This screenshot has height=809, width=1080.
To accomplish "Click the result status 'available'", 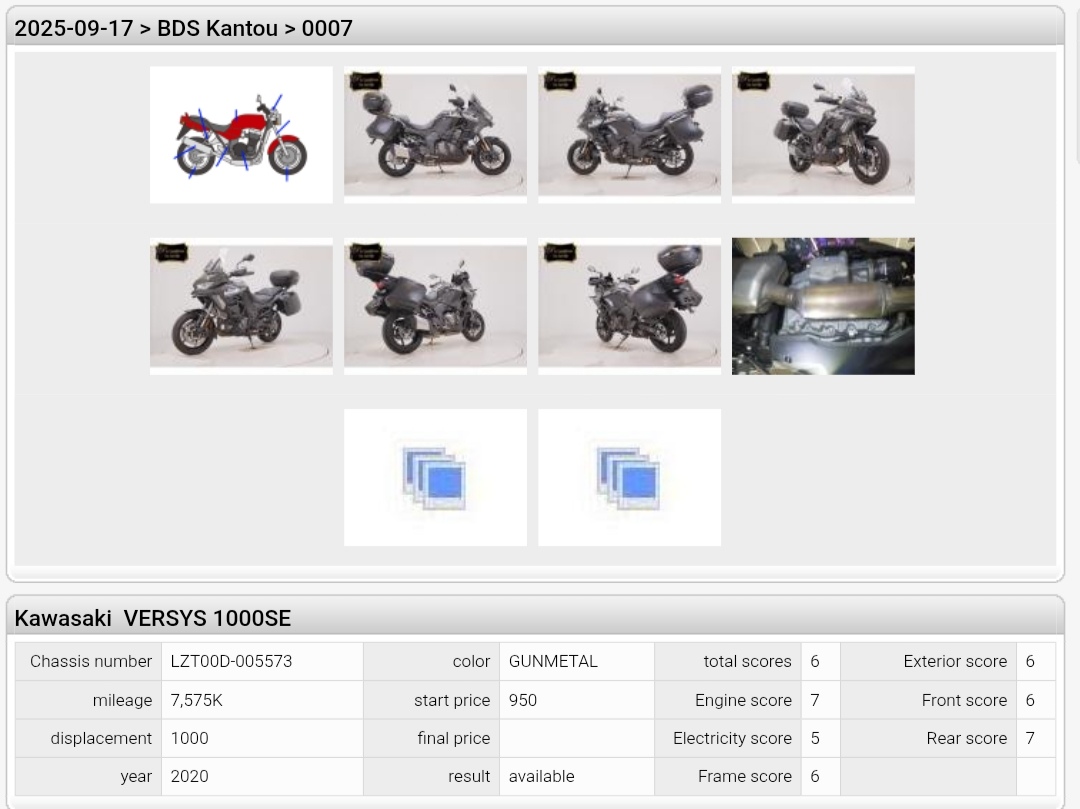I will coord(541,776).
